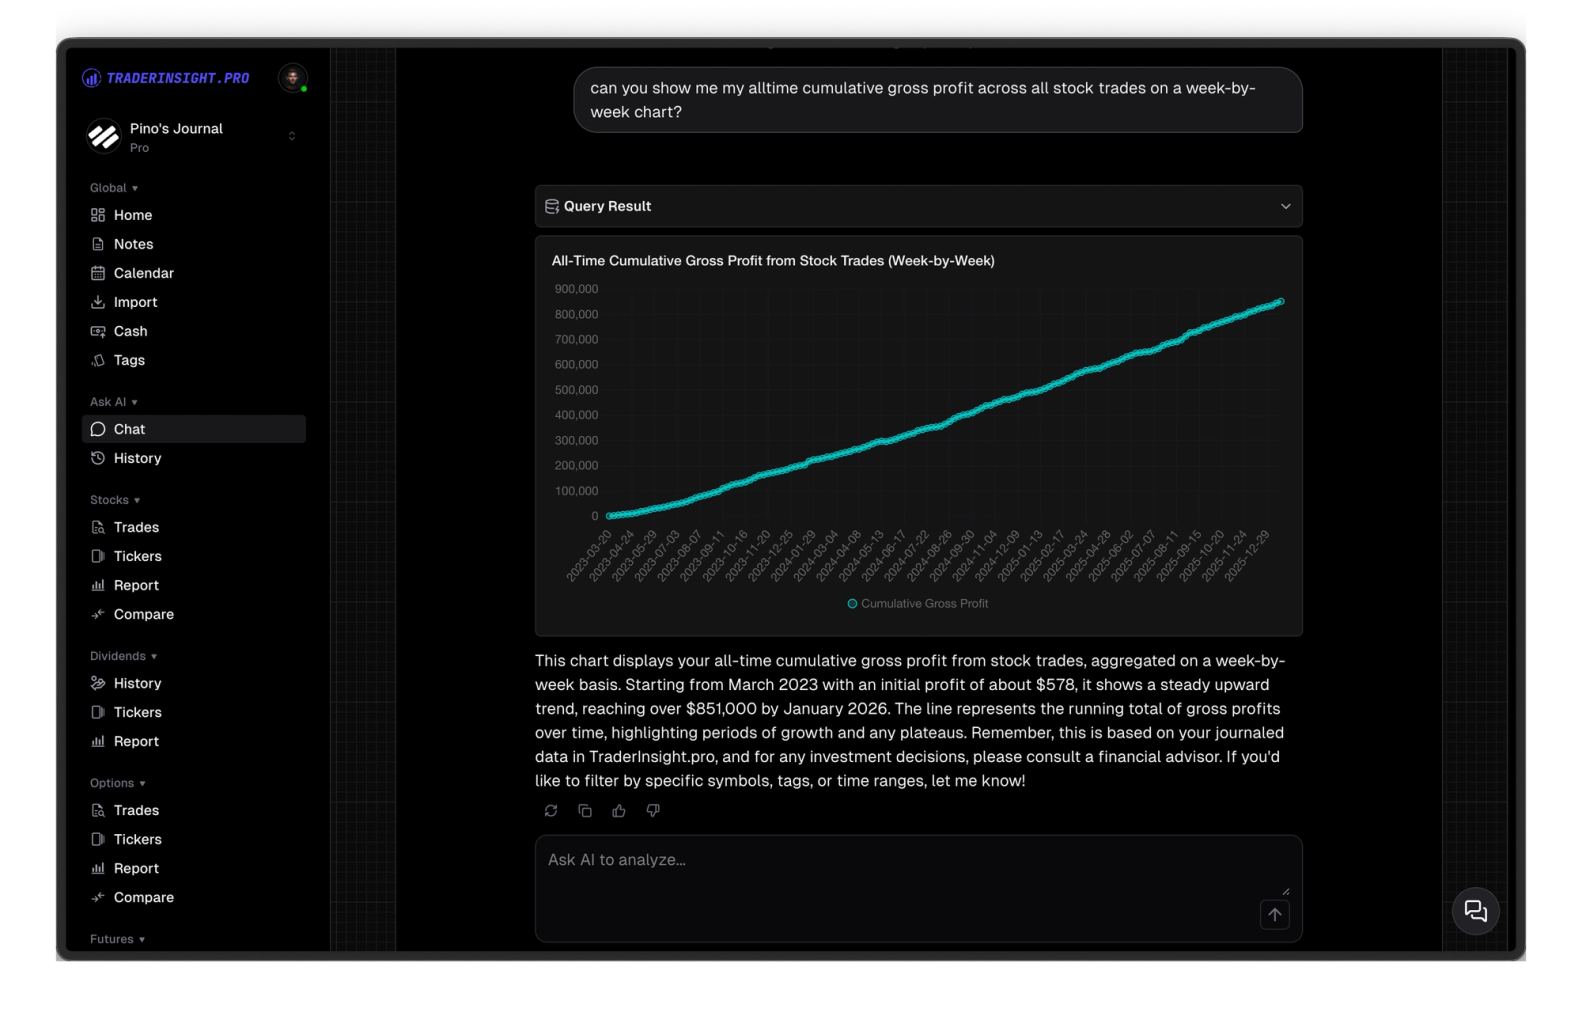
Task: Click the Home dashboard icon
Action: coord(98,215)
